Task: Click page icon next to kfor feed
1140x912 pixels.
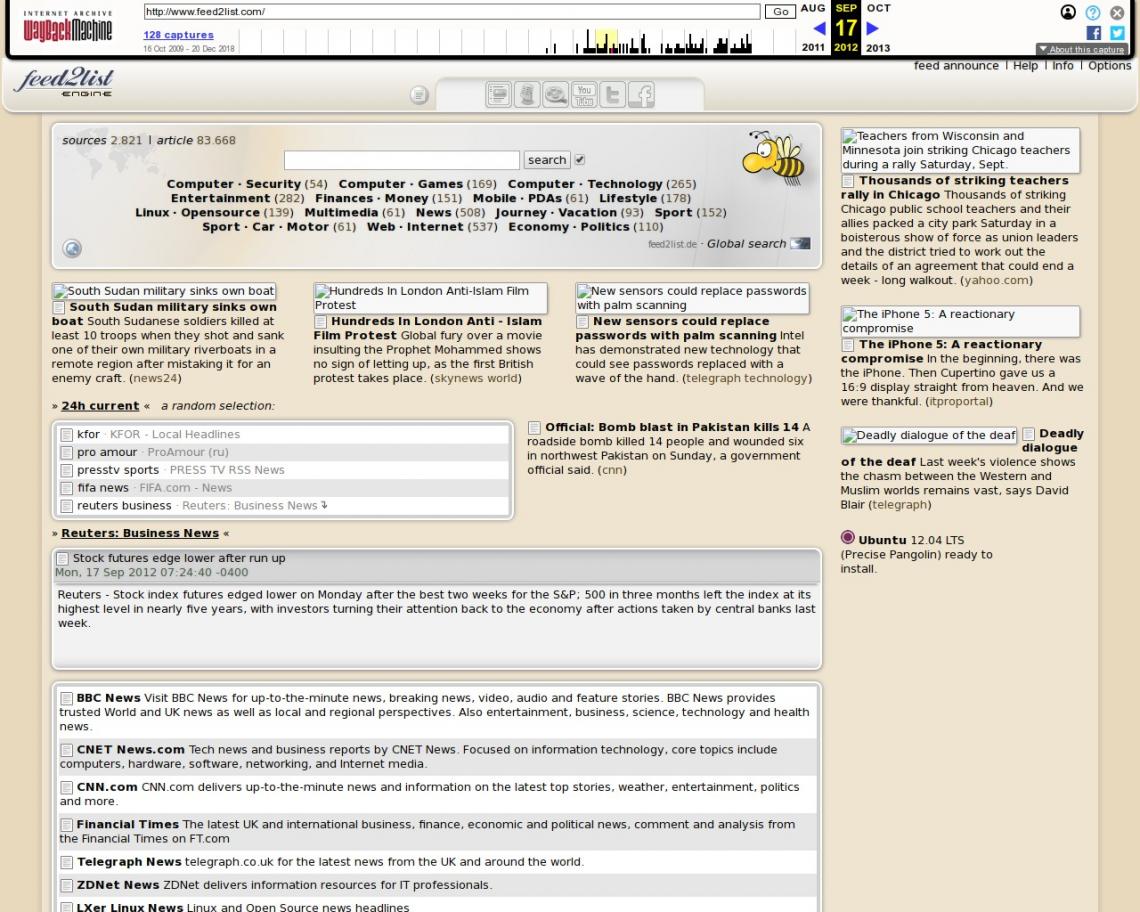Action: pos(66,435)
